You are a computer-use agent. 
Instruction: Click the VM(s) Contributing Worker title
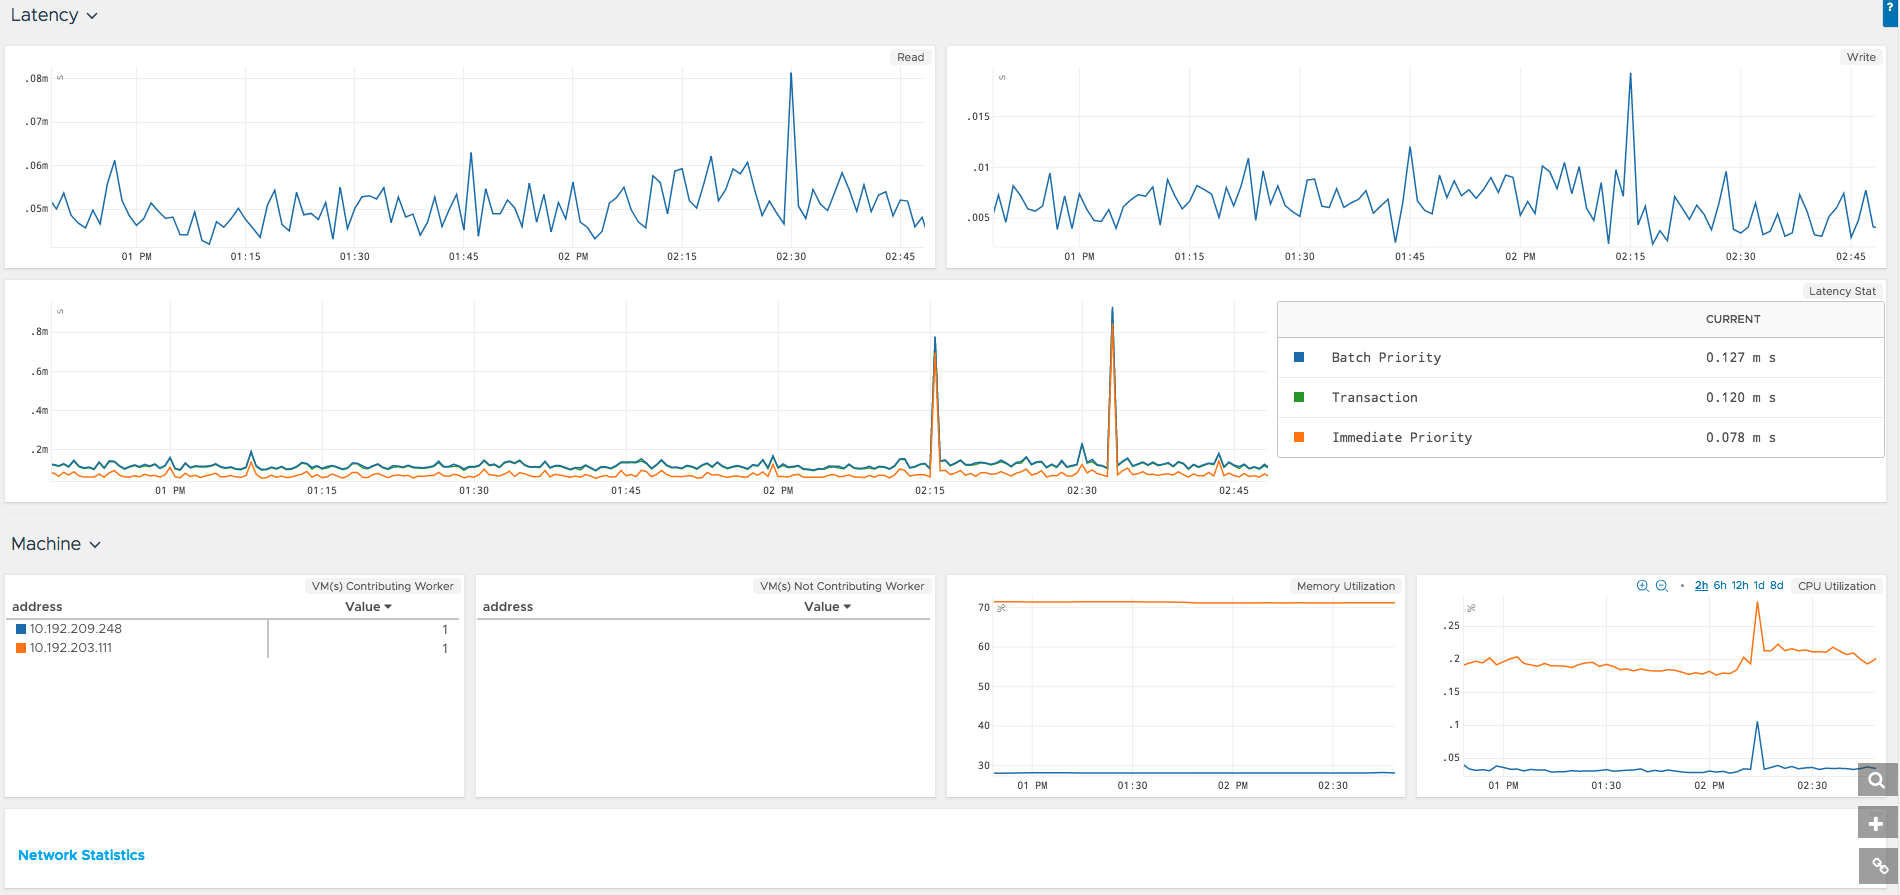[382, 586]
